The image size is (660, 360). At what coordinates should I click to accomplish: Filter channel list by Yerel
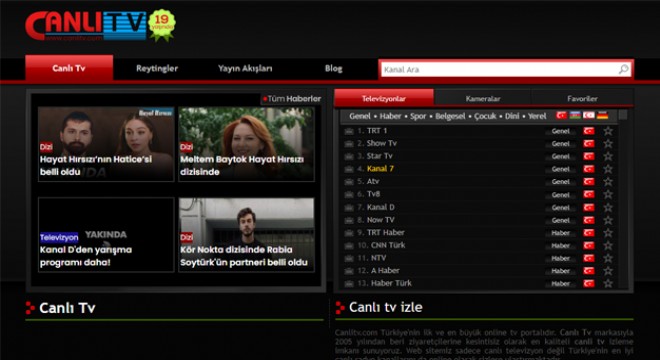point(537,116)
